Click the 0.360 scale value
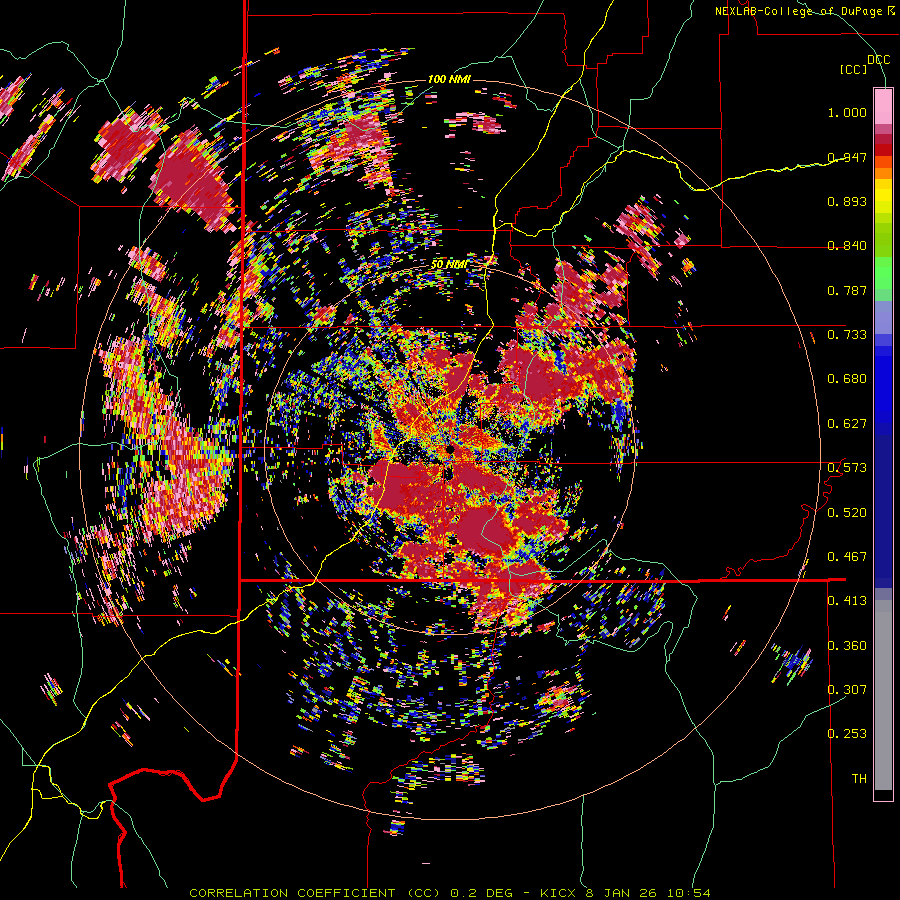Viewport: 900px width, 900px height. pos(847,646)
